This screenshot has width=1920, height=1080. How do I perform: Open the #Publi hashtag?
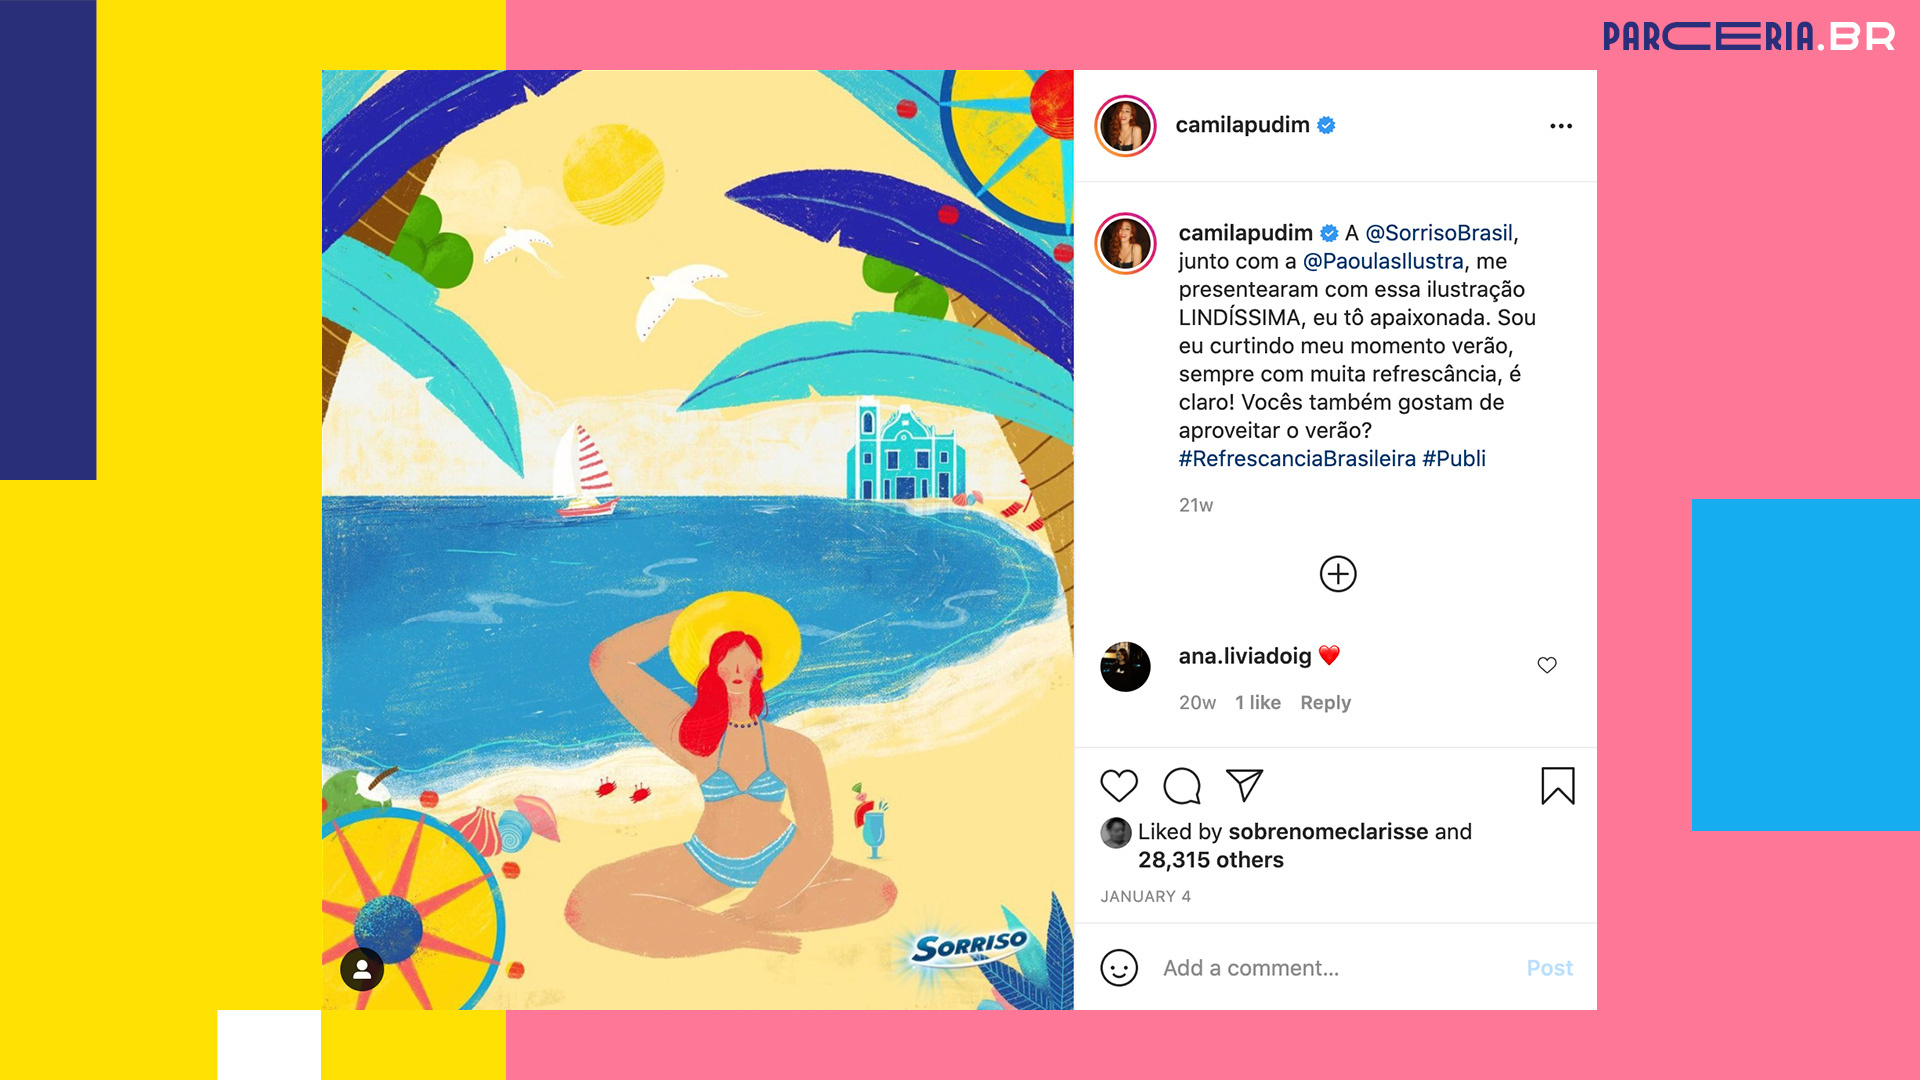pyautogui.click(x=1454, y=459)
